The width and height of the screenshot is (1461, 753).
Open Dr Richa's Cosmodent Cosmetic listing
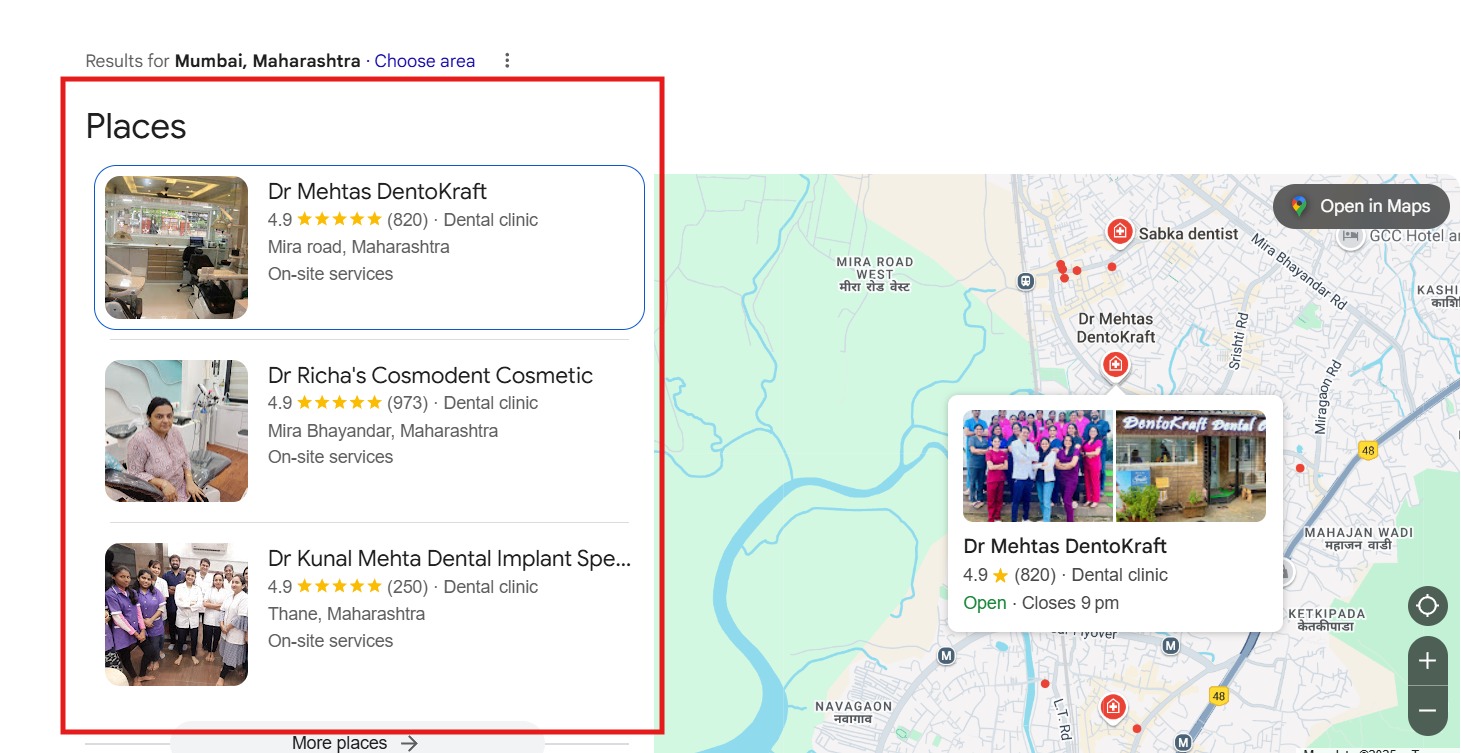430,375
